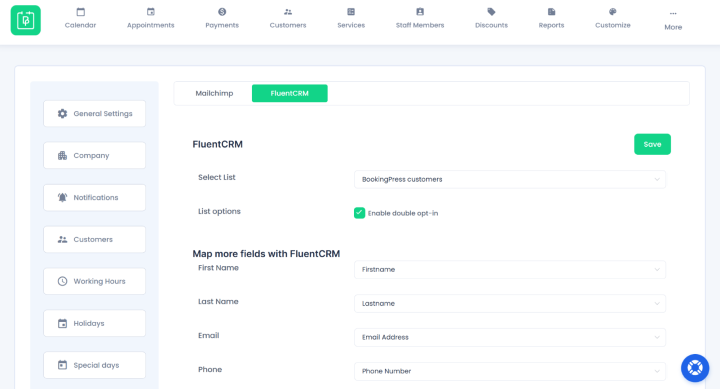Open the Payments dollar icon
This screenshot has width=720, height=389.
pyautogui.click(x=222, y=11)
